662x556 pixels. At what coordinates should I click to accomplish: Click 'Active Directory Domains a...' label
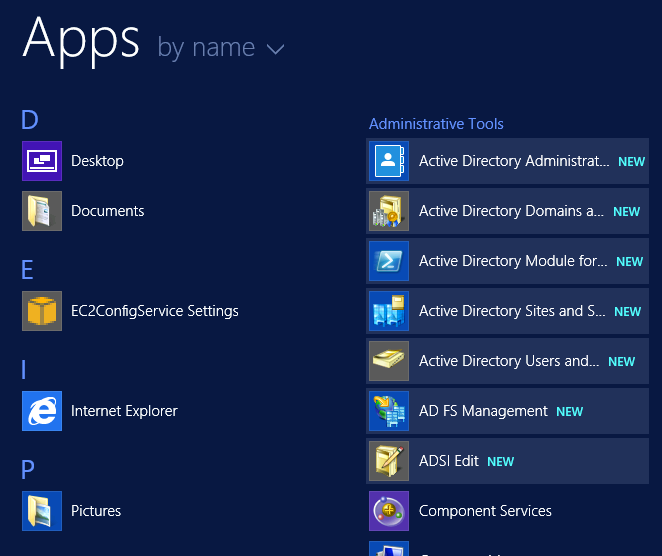tap(511, 211)
